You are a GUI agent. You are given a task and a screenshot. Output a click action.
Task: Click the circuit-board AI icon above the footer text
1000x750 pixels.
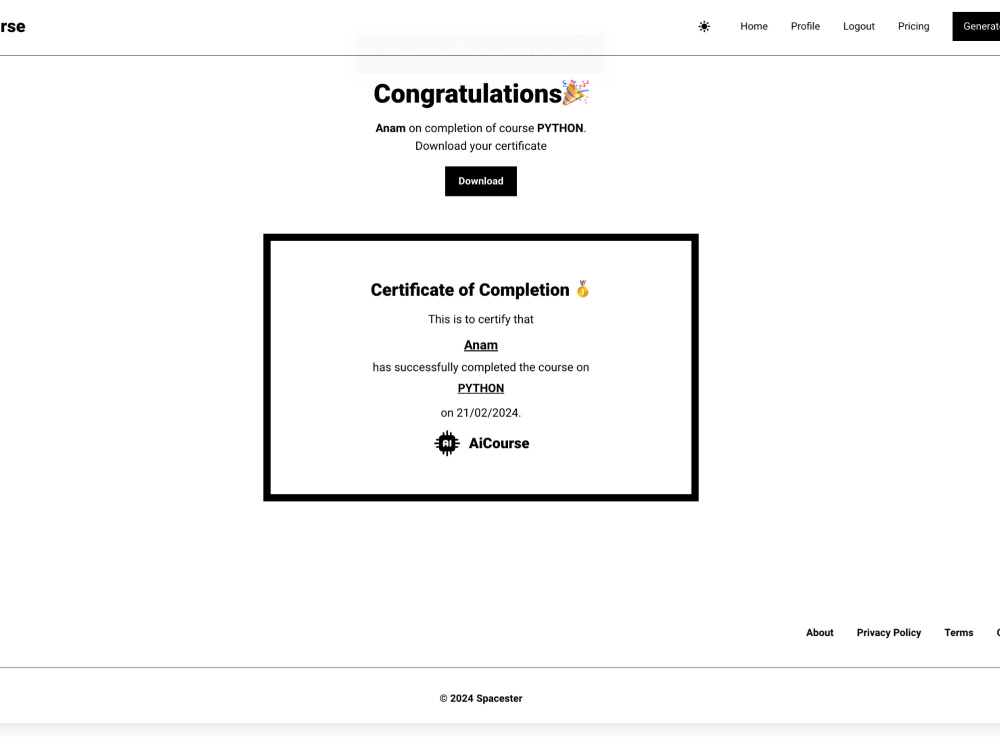point(446,443)
